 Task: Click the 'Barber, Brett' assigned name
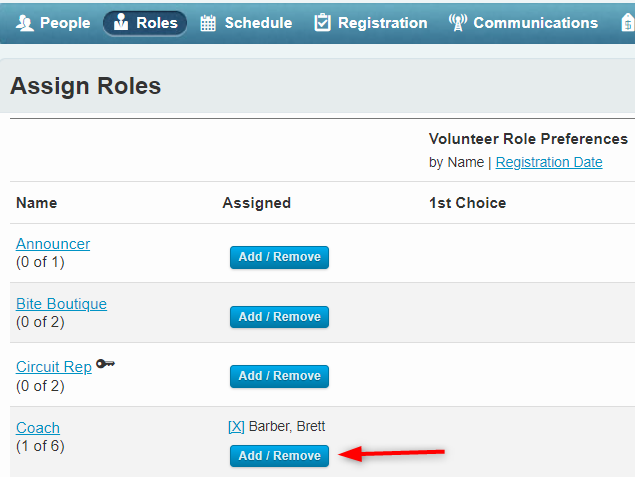(287, 426)
